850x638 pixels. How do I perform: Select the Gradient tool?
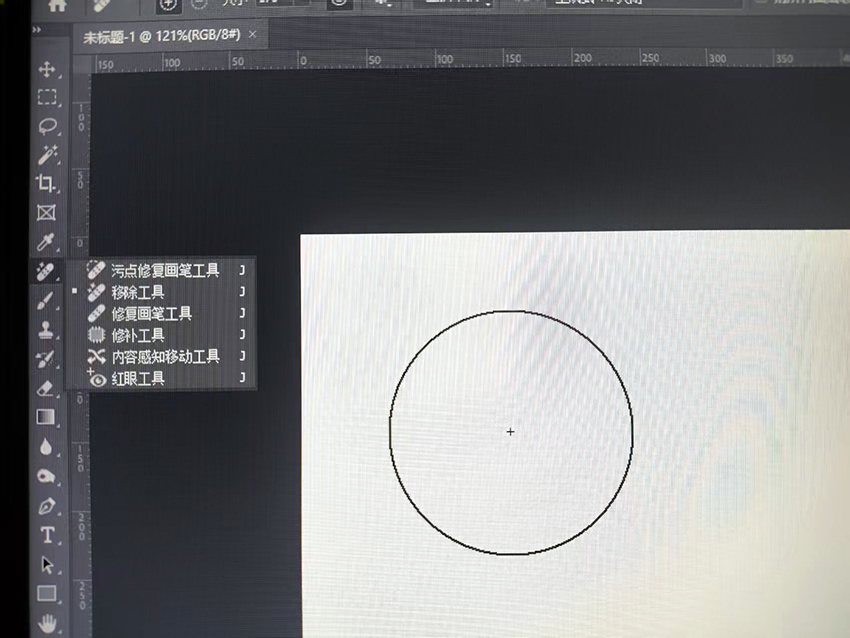[46, 417]
